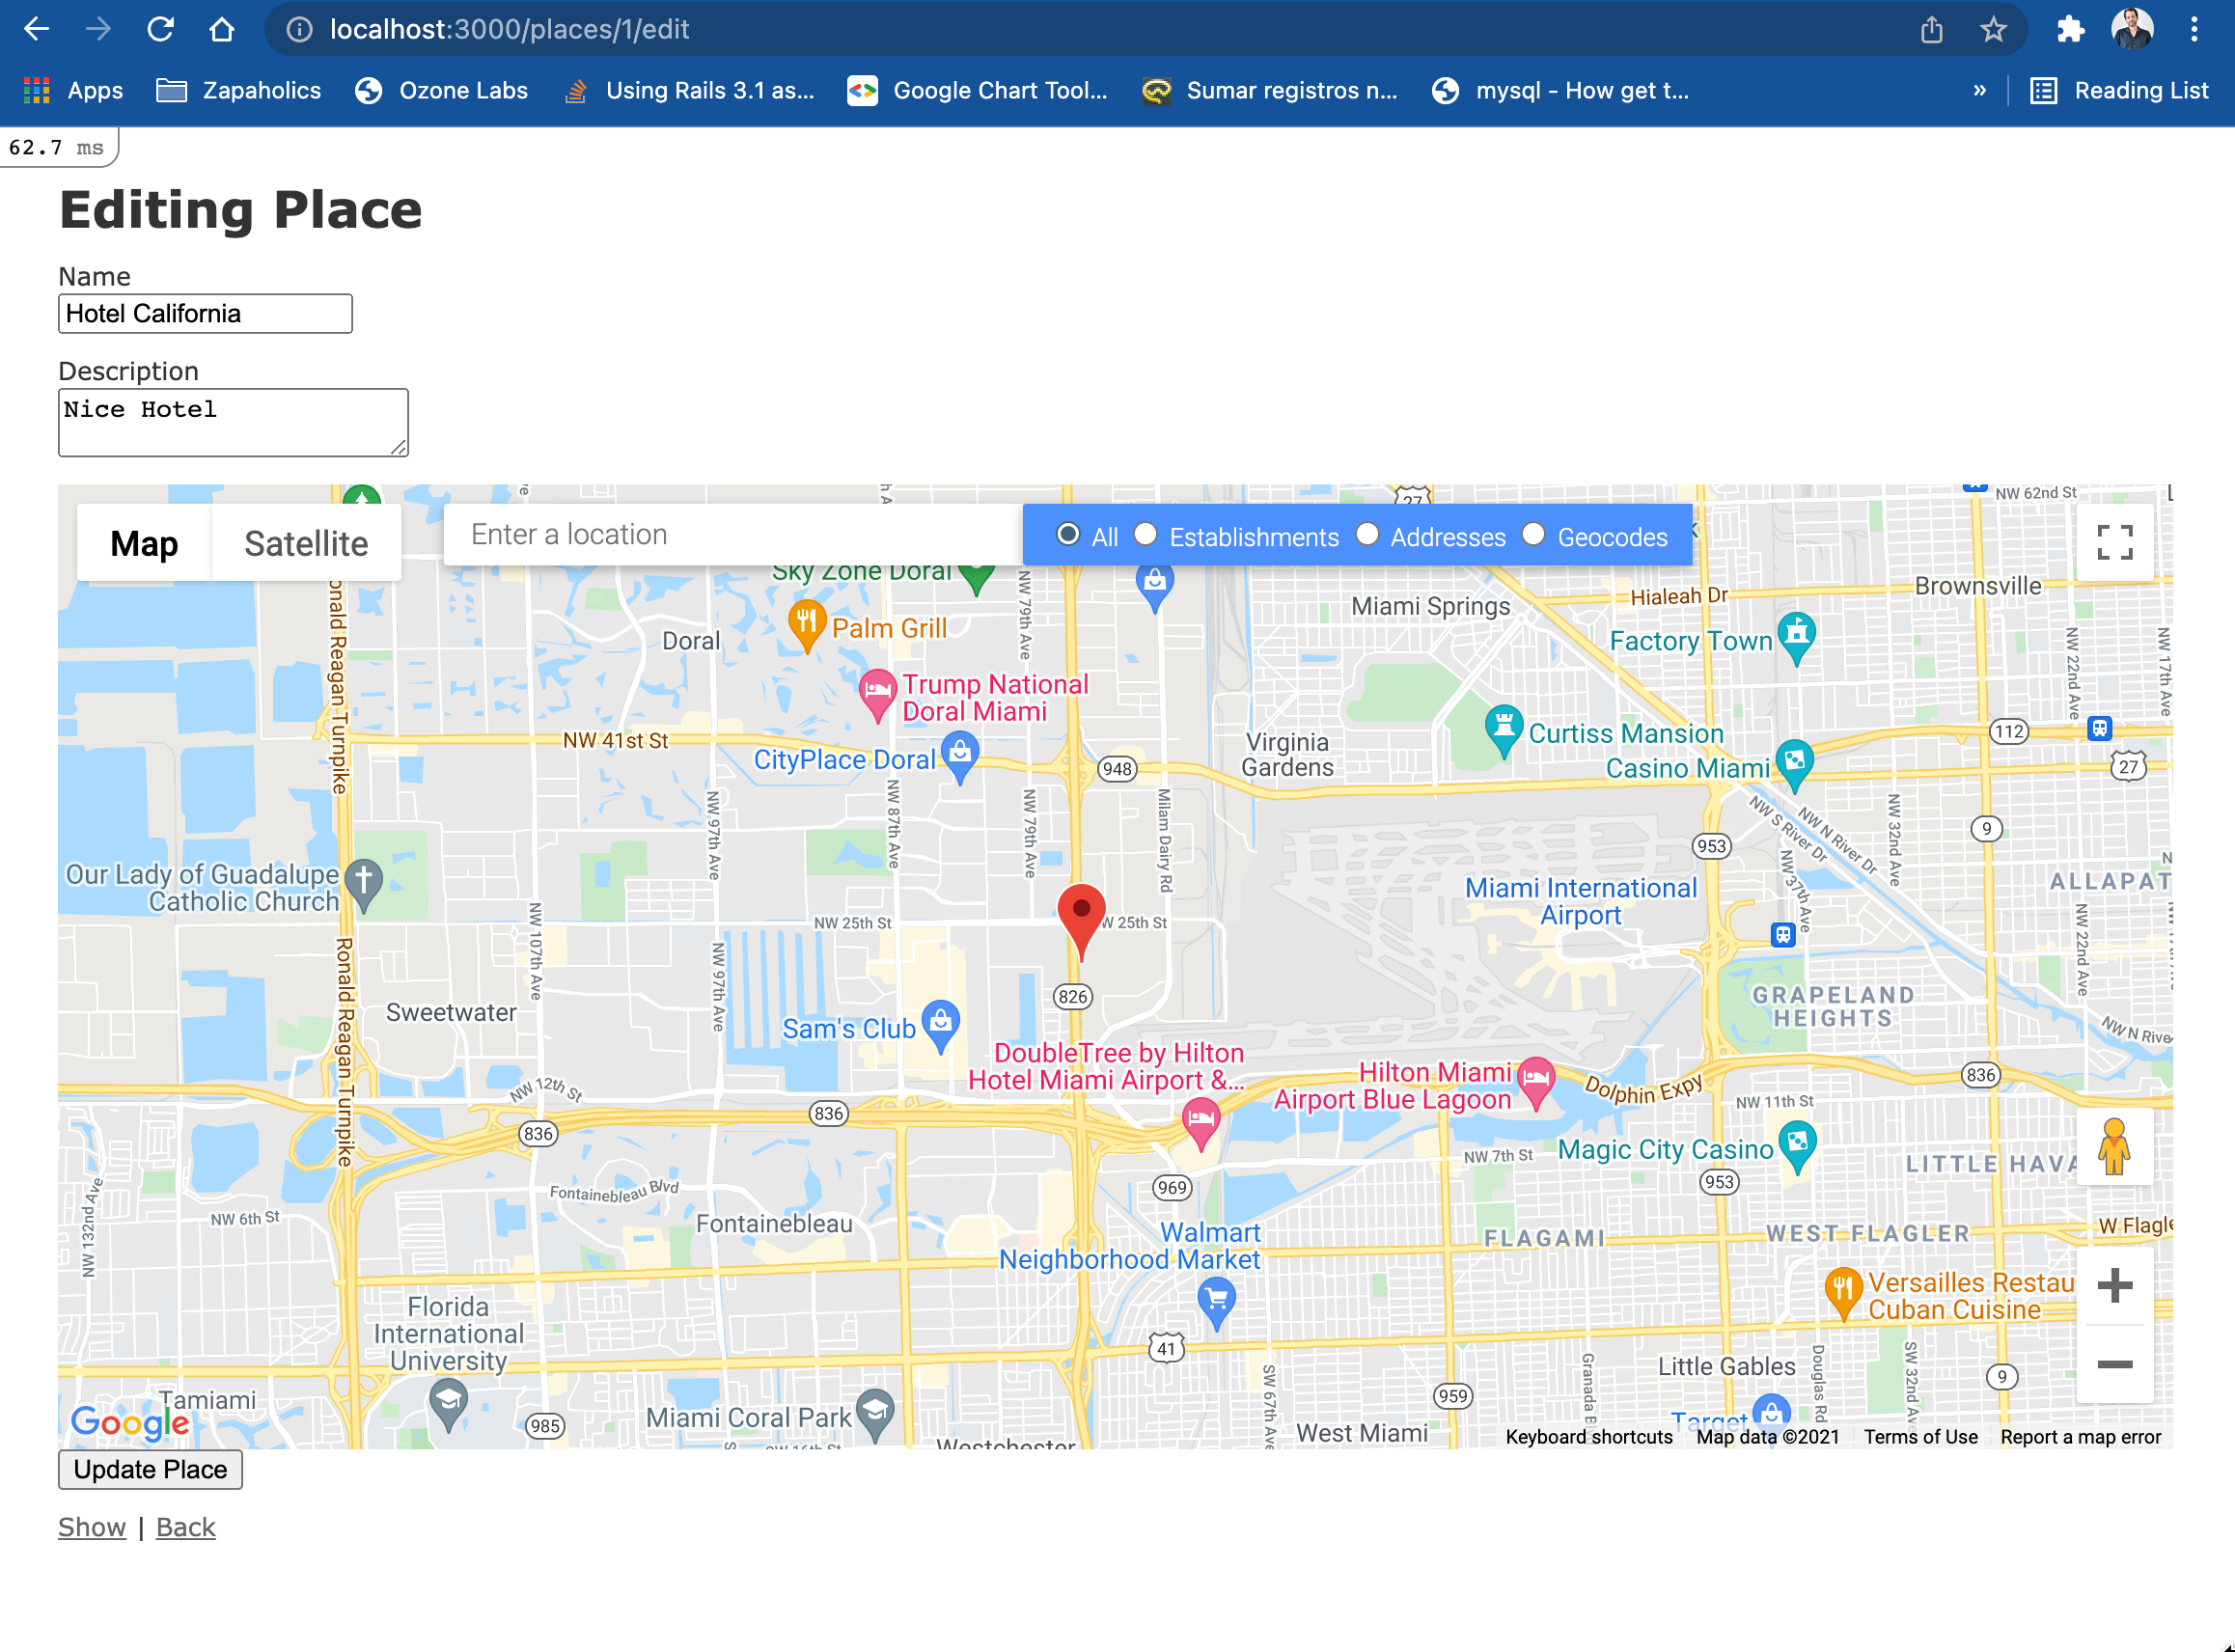Expand hidden bookmarks chevron
2235x1652 pixels.
pyautogui.click(x=1979, y=90)
